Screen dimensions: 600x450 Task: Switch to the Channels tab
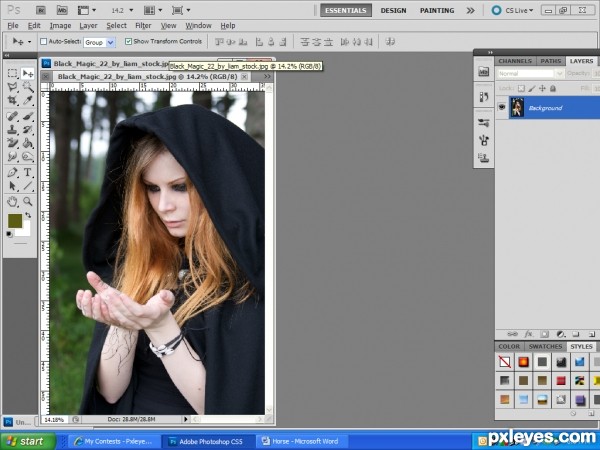pyautogui.click(x=515, y=61)
